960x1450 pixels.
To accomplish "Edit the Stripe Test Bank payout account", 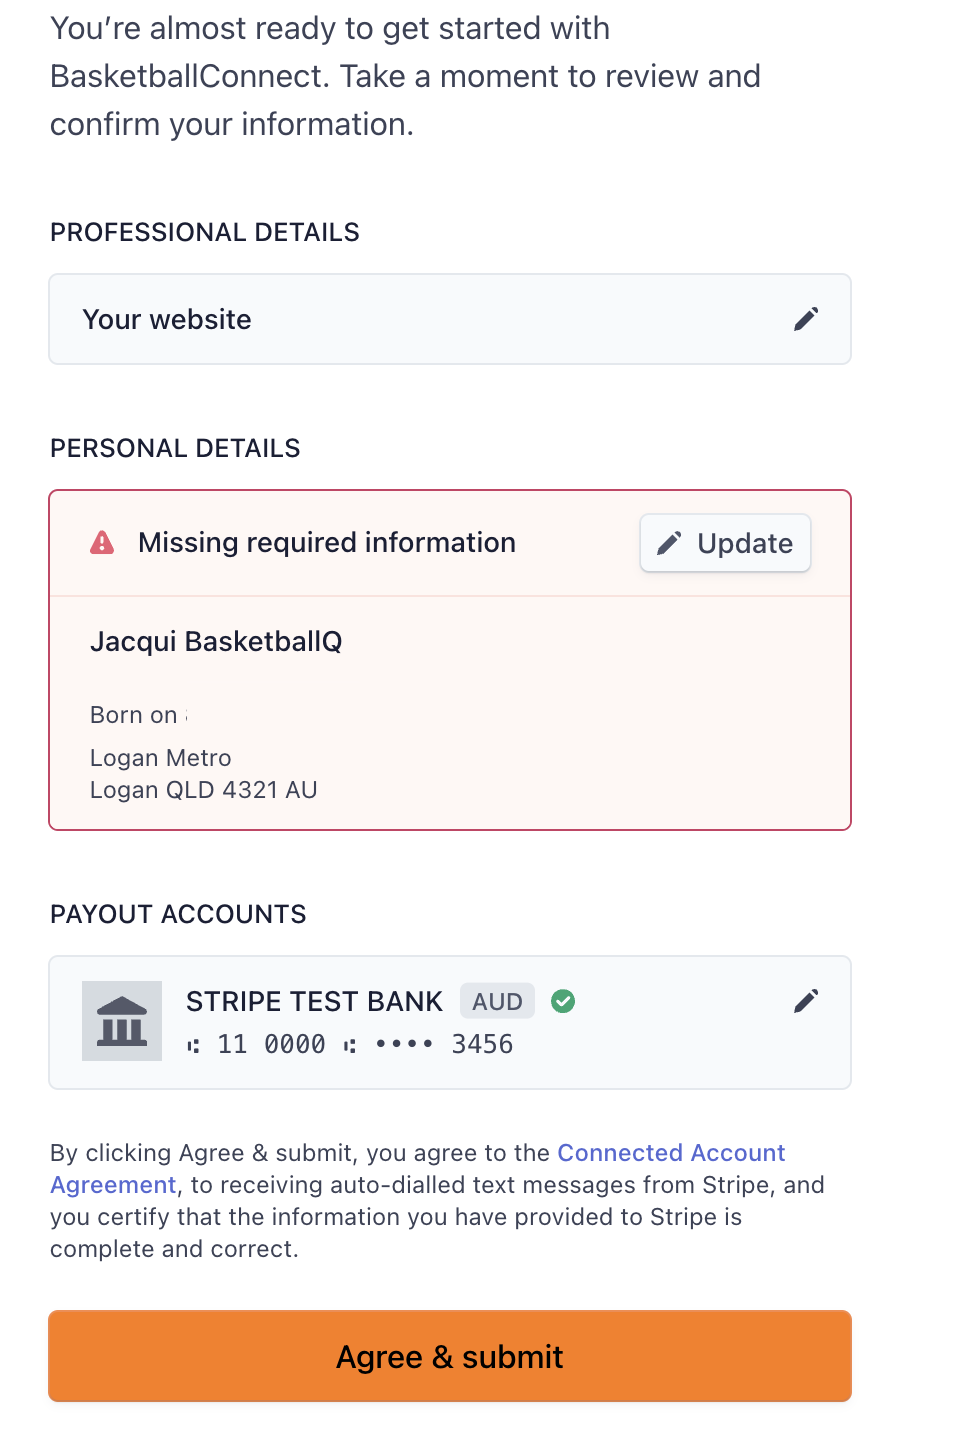I will point(806,1001).
